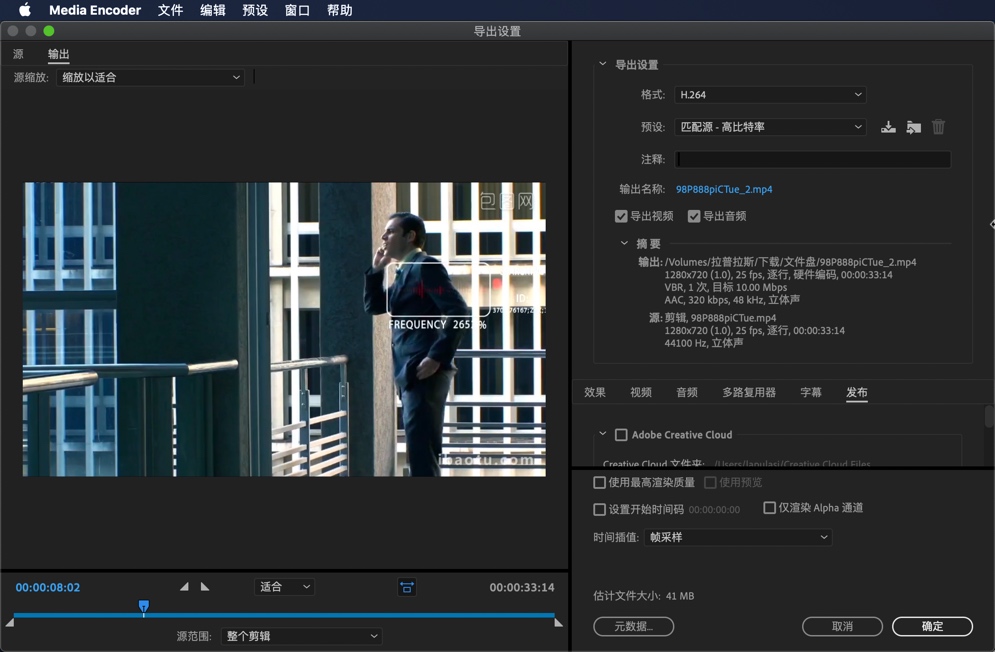Import a preset using the folder icon
Viewport: 995px width, 652px height.
click(x=913, y=127)
